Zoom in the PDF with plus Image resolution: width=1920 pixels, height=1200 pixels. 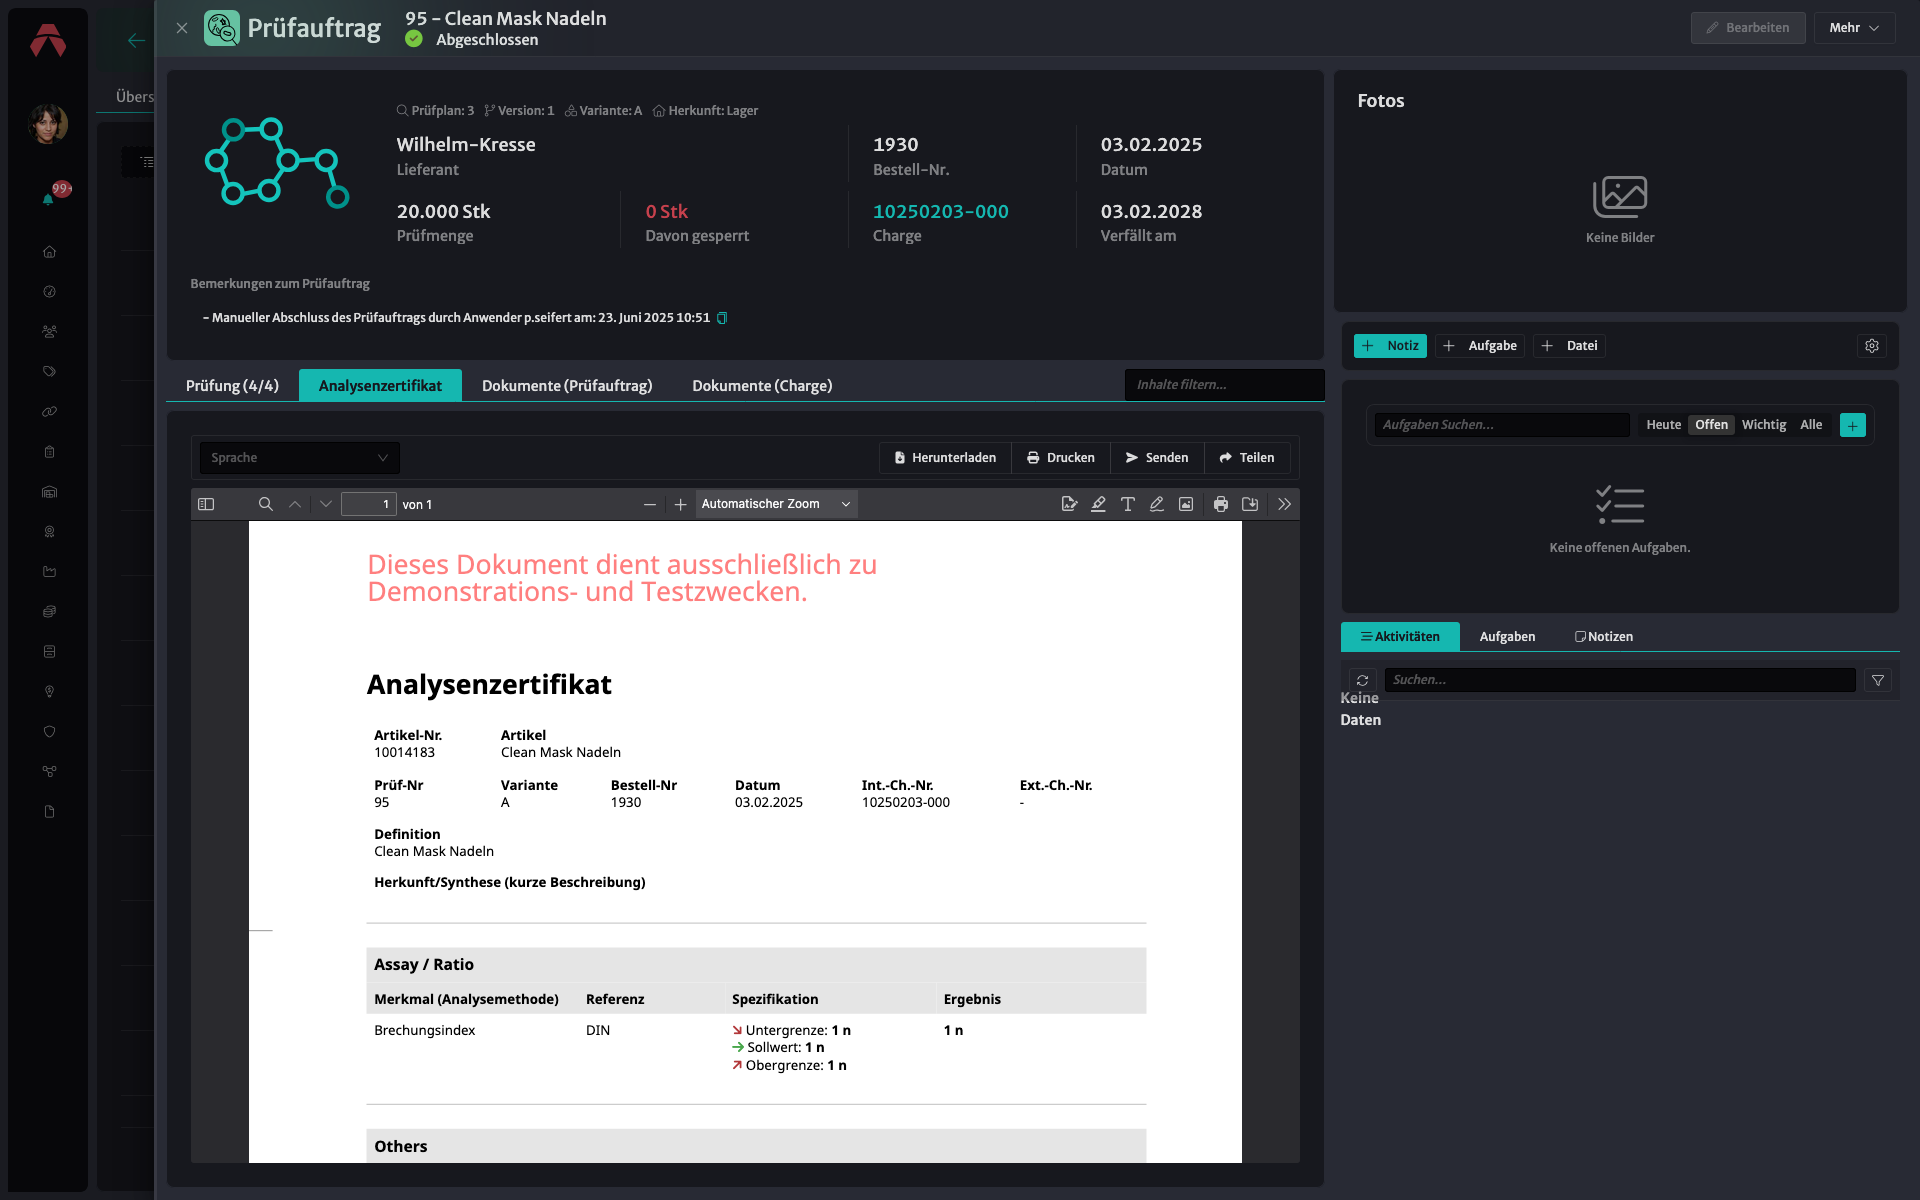click(680, 505)
